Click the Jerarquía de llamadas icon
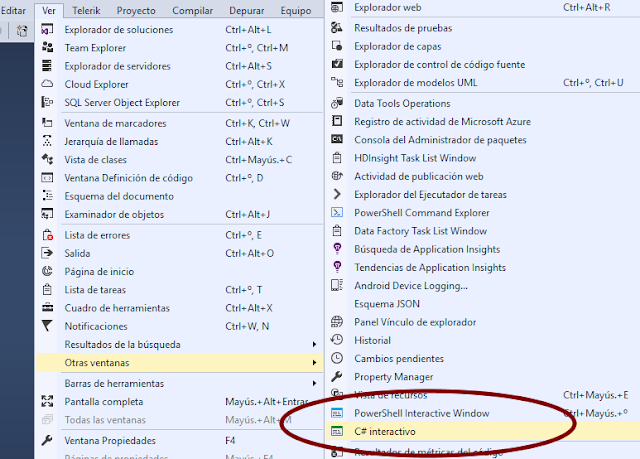This screenshot has width=640, height=459. [47, 141]
